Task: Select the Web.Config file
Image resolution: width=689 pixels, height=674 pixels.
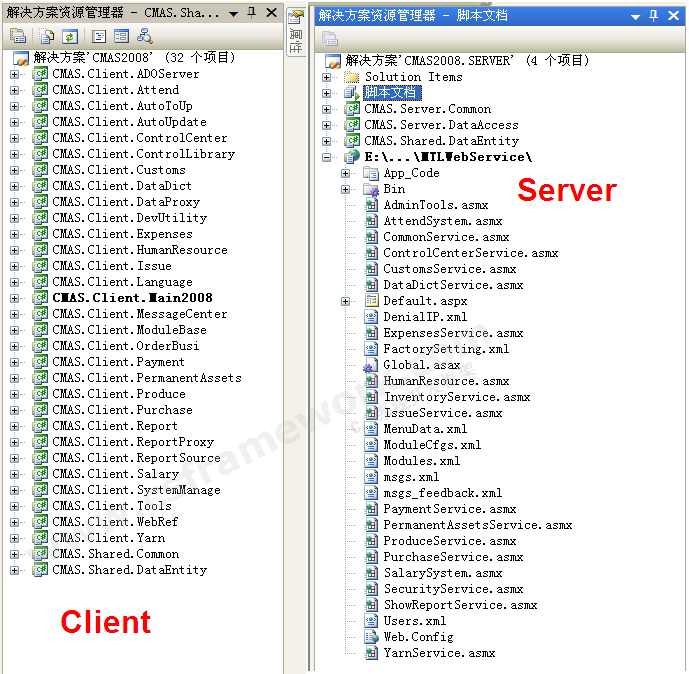Action: point(418,637)
